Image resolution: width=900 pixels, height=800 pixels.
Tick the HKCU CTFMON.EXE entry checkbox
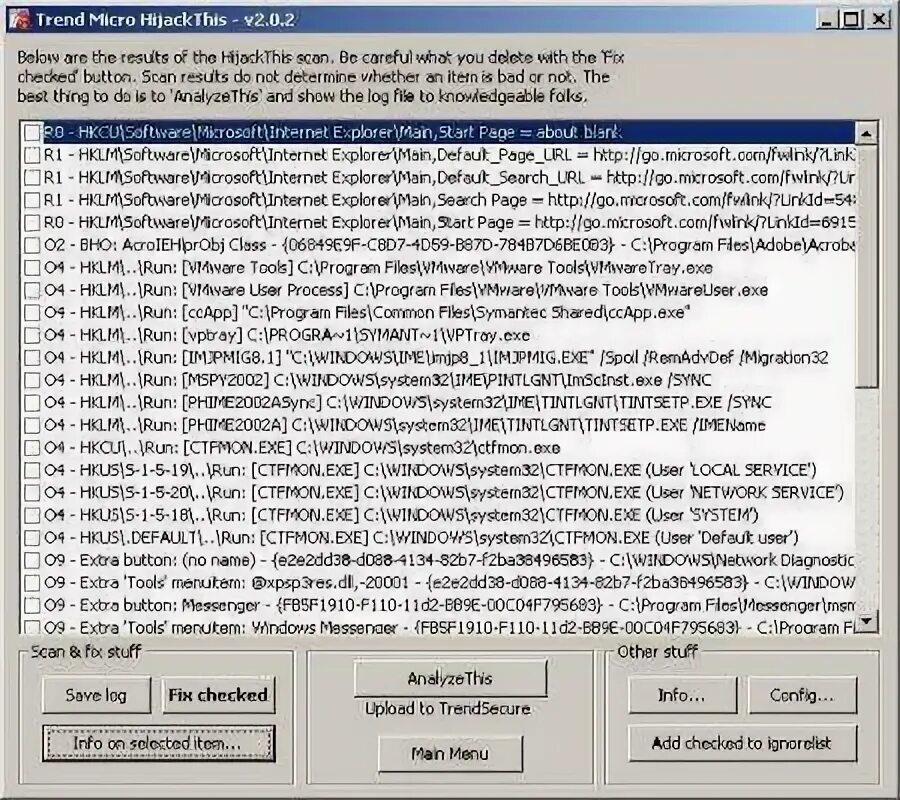(33, 448)
